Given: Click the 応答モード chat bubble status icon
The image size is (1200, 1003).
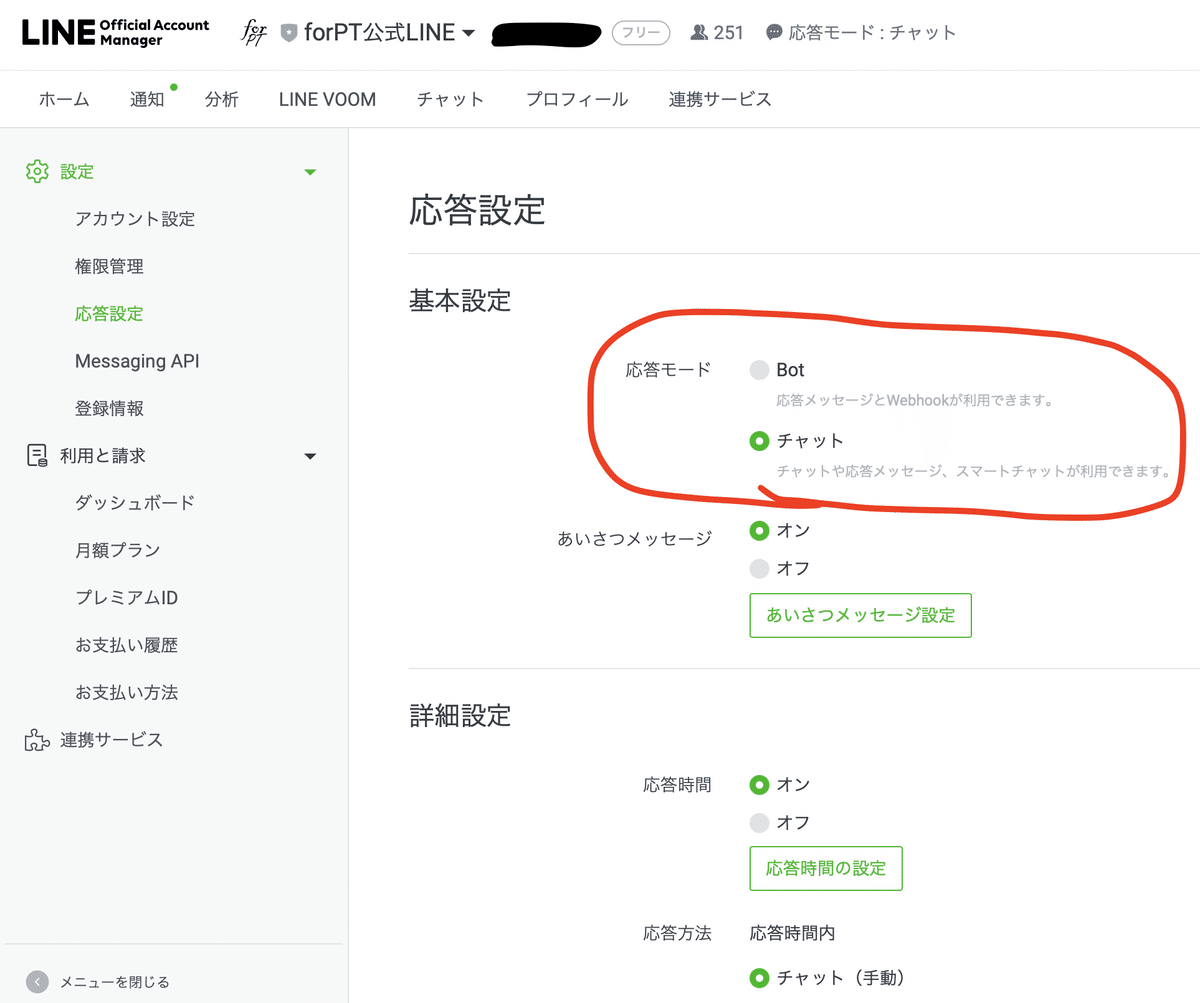Looking at the screenshot, I should coord(774,32).
